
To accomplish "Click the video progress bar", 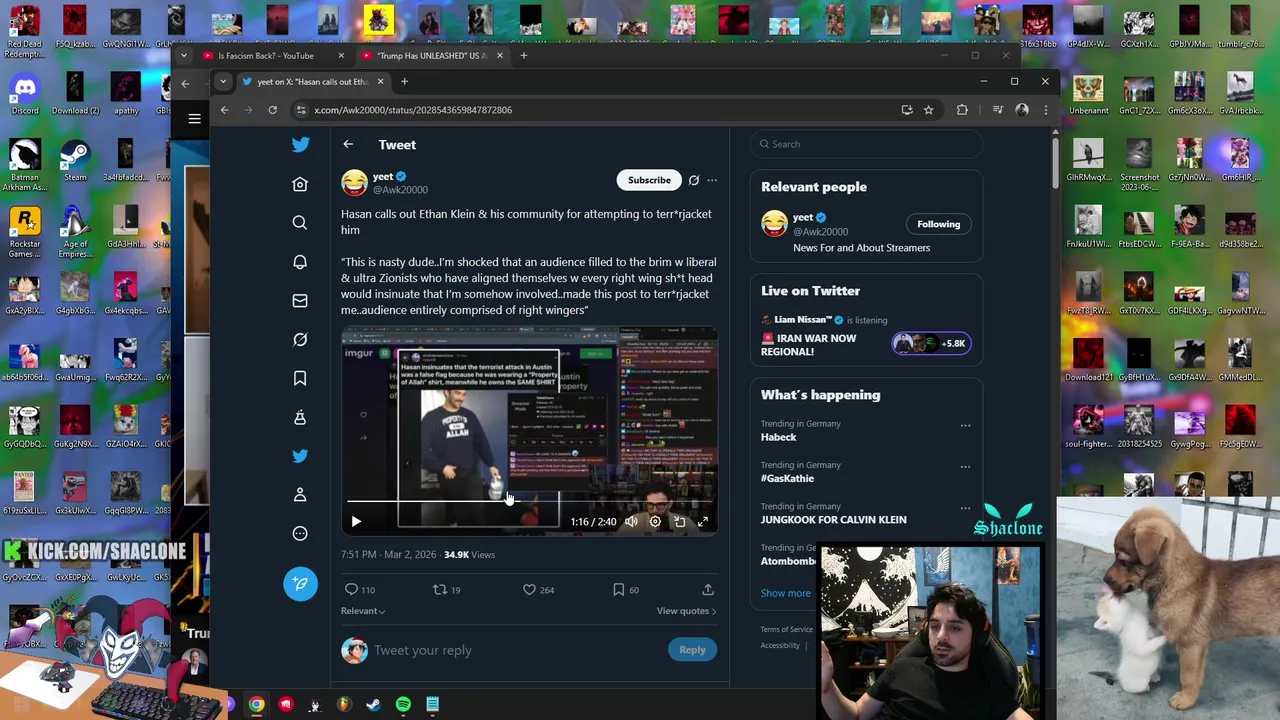I will point(530,501).
